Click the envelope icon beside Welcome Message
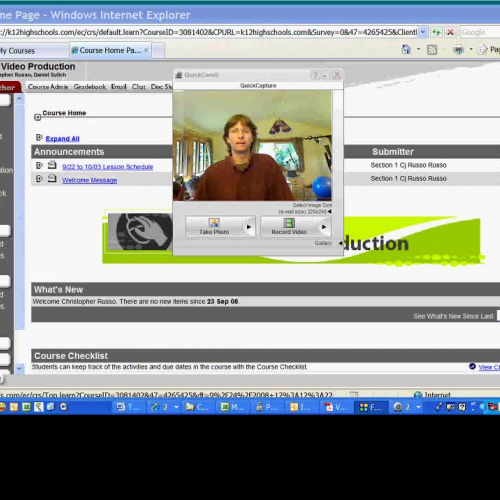 pyautogui.click(x=52, y=179)
